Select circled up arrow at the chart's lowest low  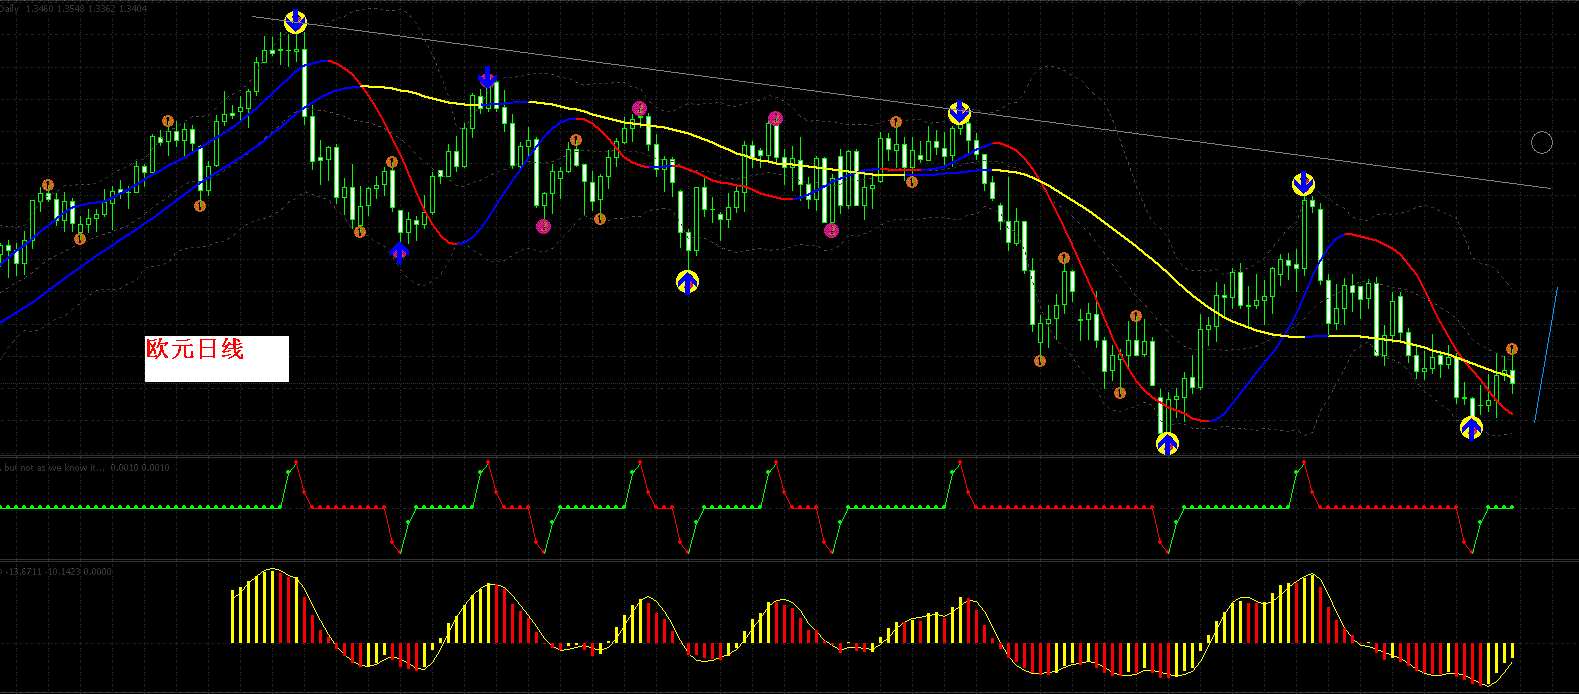click(x=1167, y=443)
